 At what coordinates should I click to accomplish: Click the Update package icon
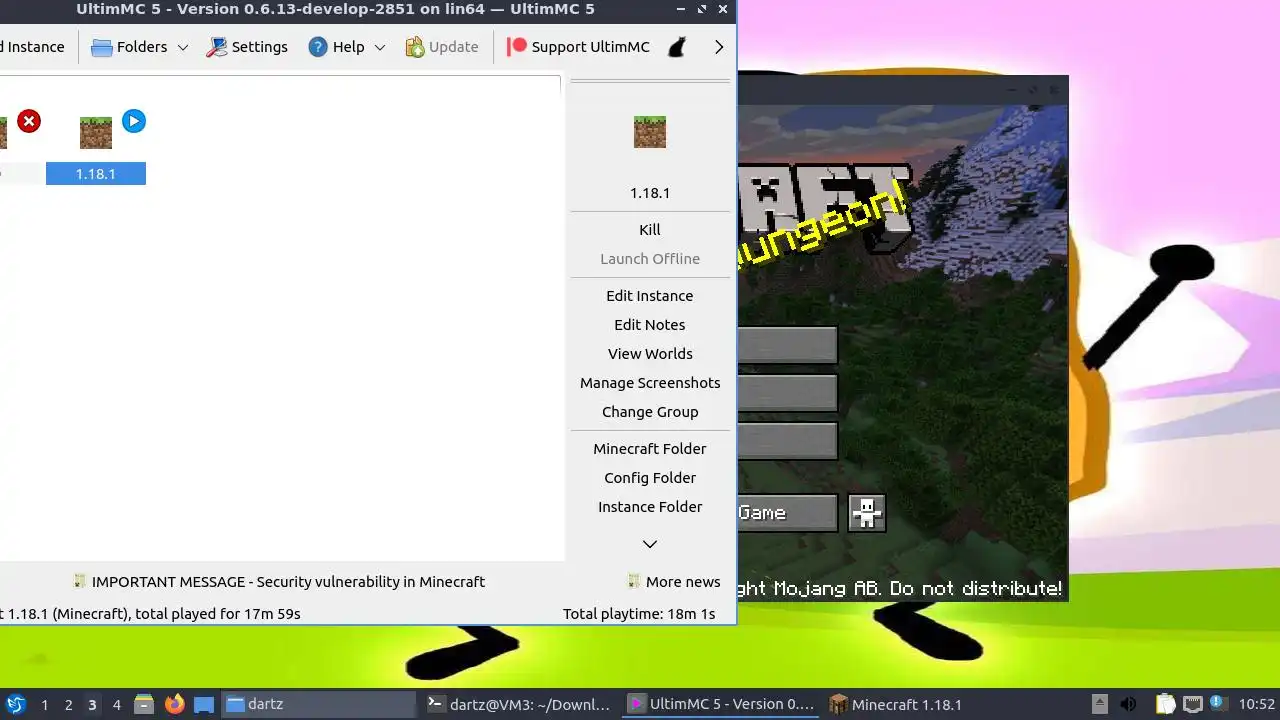pyautogui.click(x=415, y=47)
